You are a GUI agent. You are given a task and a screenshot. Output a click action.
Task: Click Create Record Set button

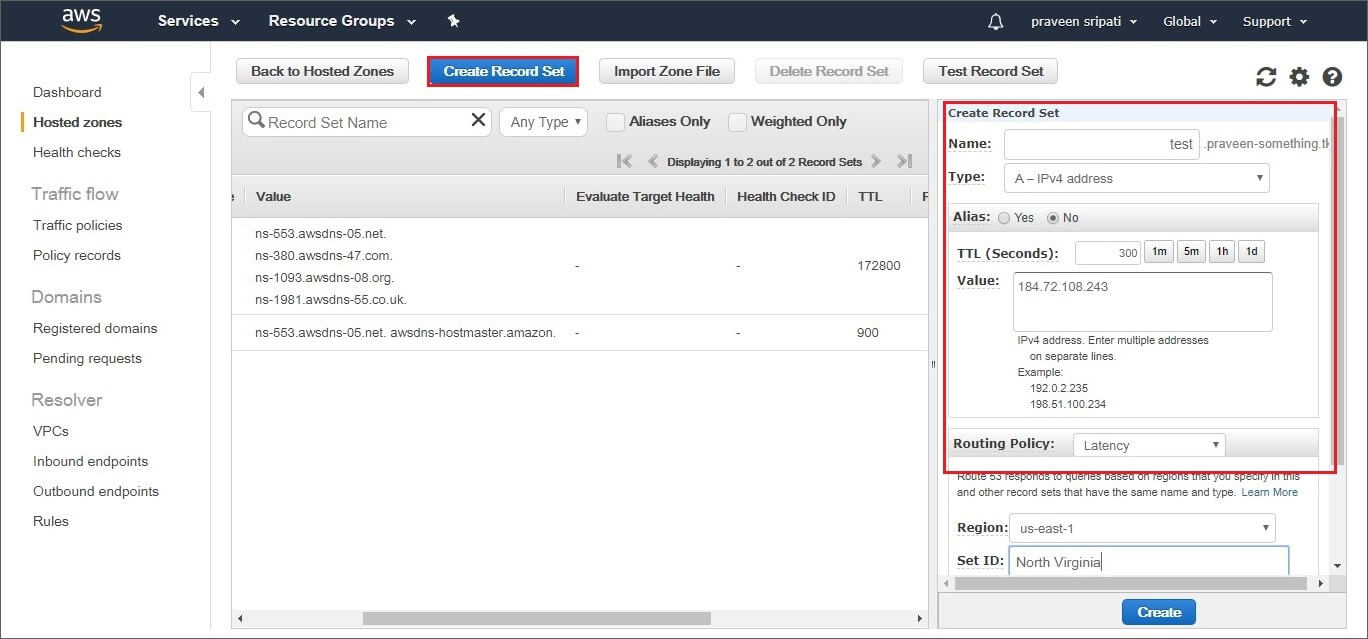point(504,71)
